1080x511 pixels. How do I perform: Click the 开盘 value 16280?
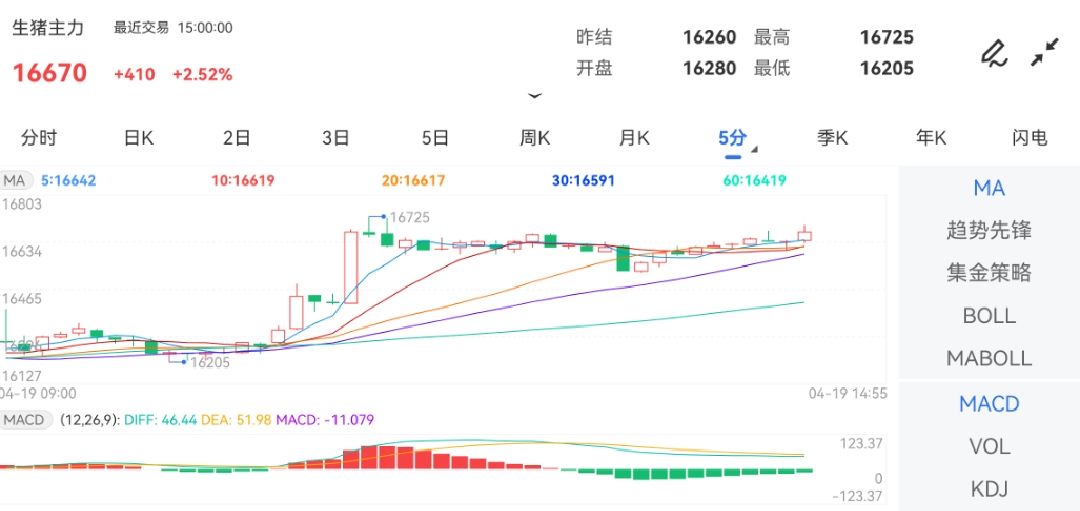coord(709,68)
